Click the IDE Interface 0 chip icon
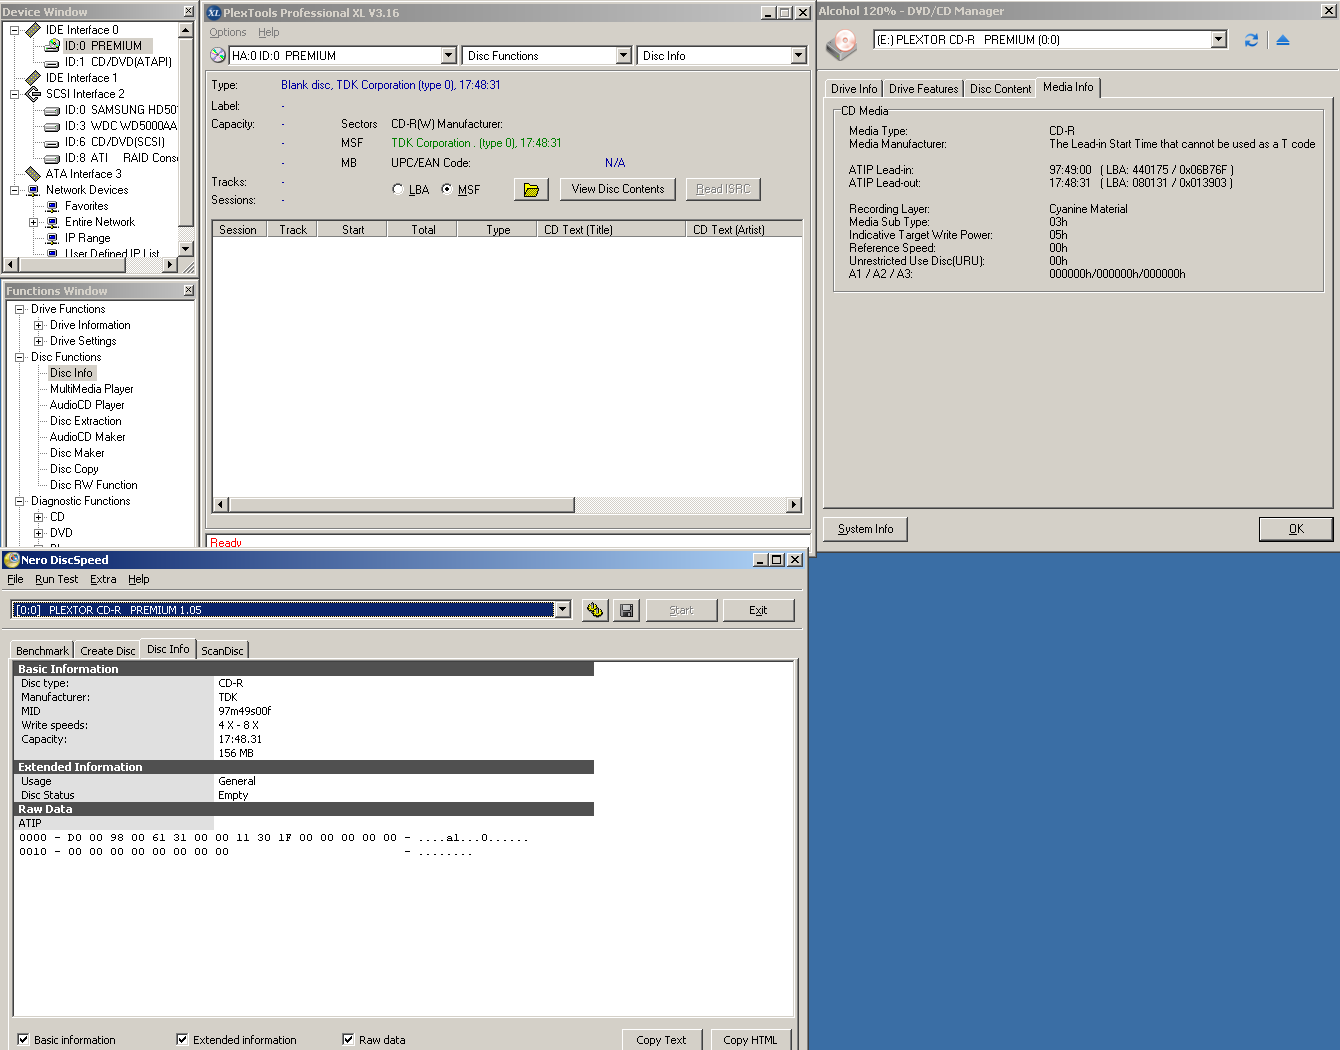Viewport: 1340px width, 1050px height. (33, 30)
